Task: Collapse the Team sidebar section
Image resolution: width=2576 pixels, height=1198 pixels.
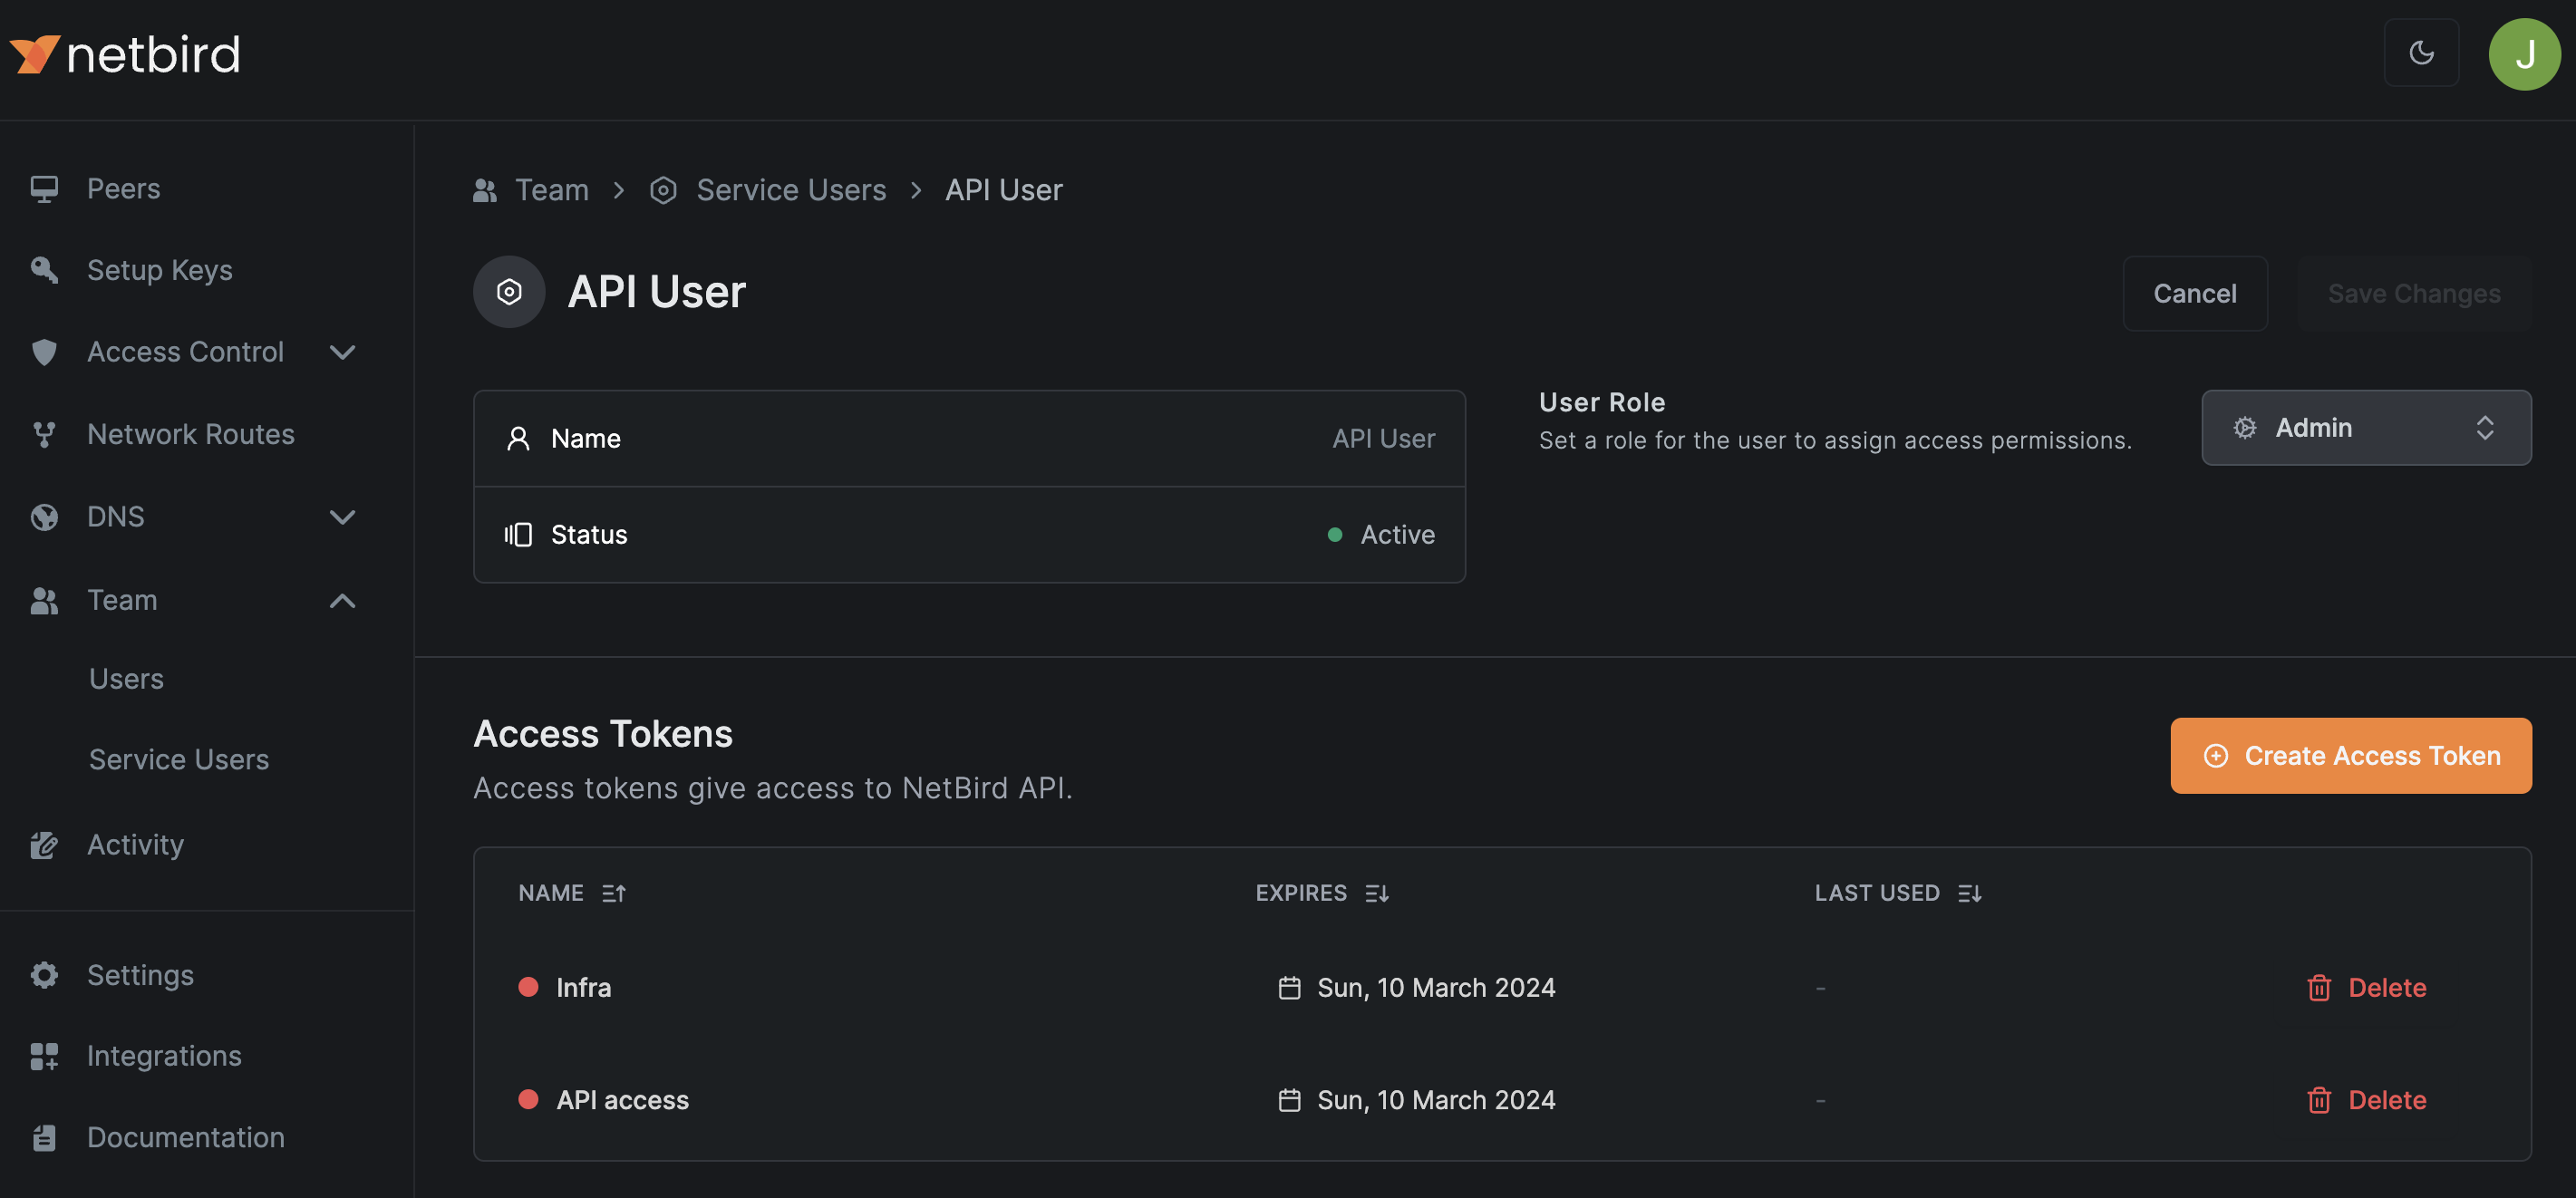Action: point(342,600)
